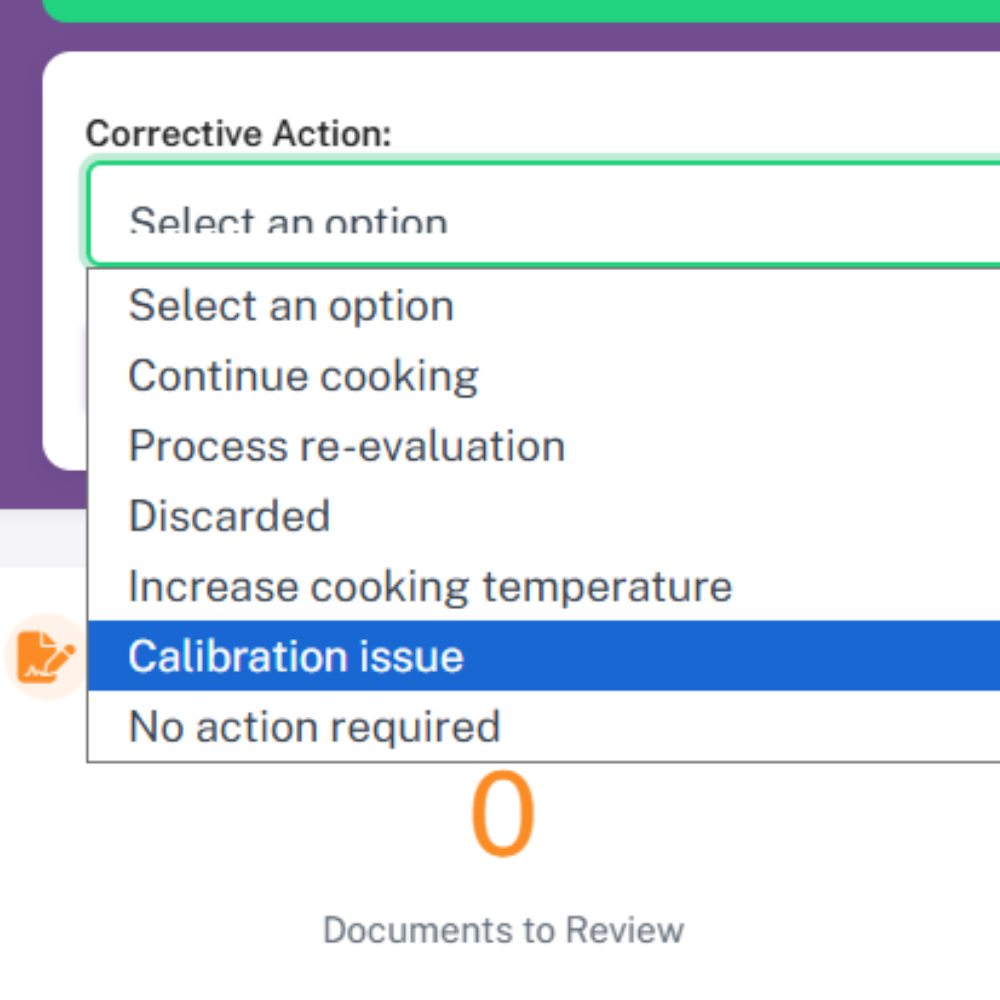Viewport: 1000px width, 1000px height.
Task: Select 'Increase cooking temperature' option
Action: coord(430,586)
